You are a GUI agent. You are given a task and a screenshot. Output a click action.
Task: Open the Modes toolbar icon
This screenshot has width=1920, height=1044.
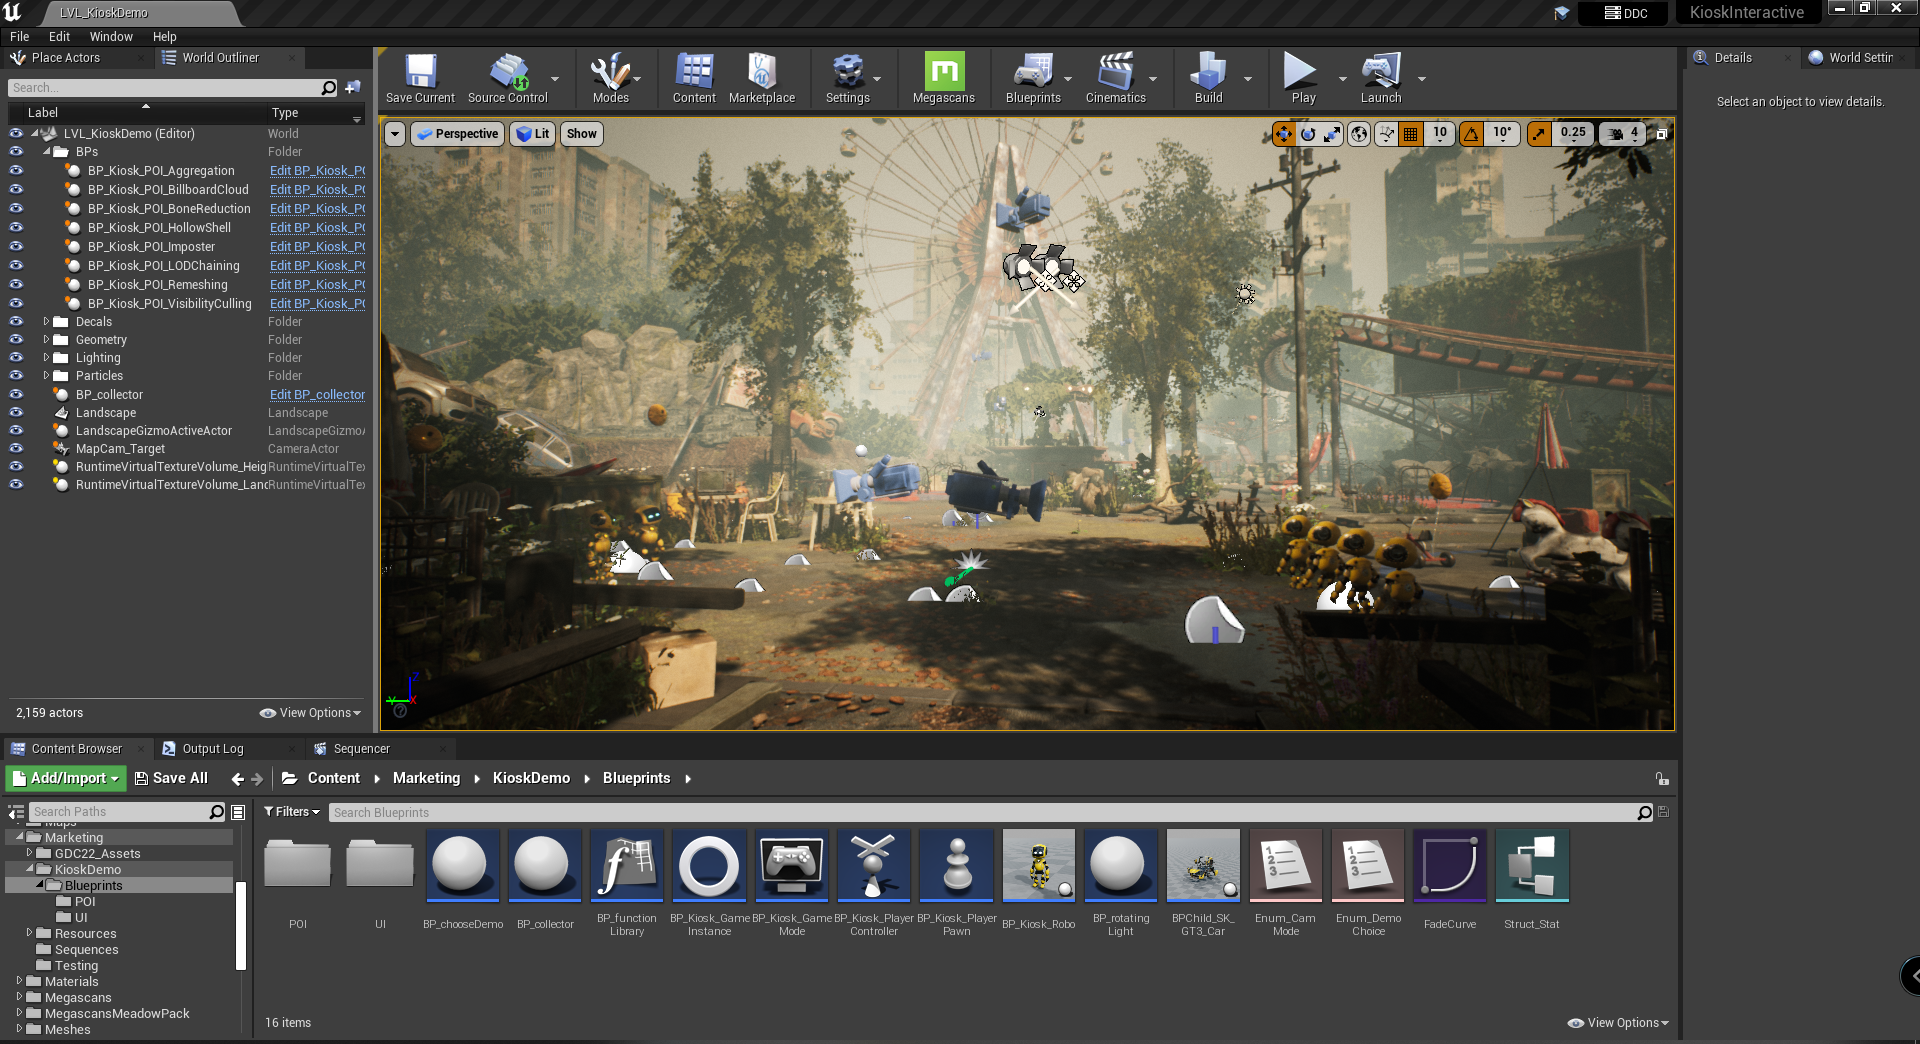[610, 78]
